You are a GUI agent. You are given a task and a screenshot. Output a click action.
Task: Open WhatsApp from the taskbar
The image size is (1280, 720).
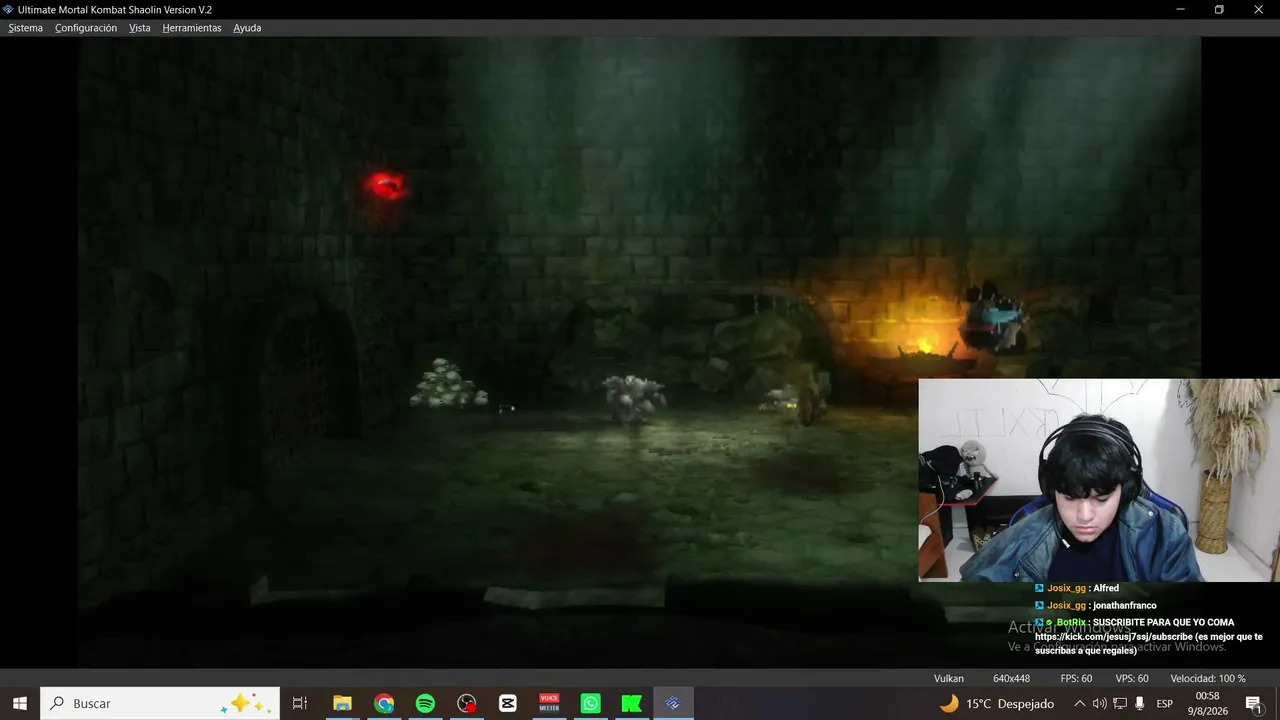pos(591,704)
